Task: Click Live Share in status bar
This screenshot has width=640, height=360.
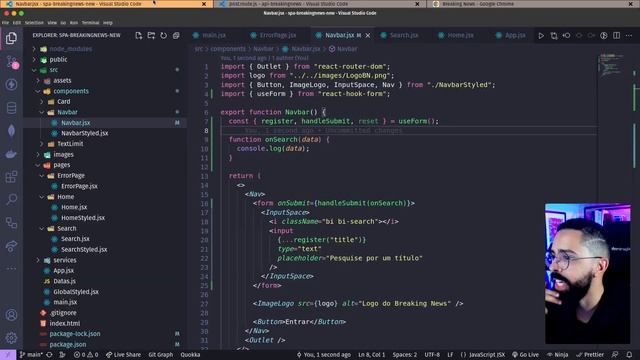Action: click(x=123, y=355)
